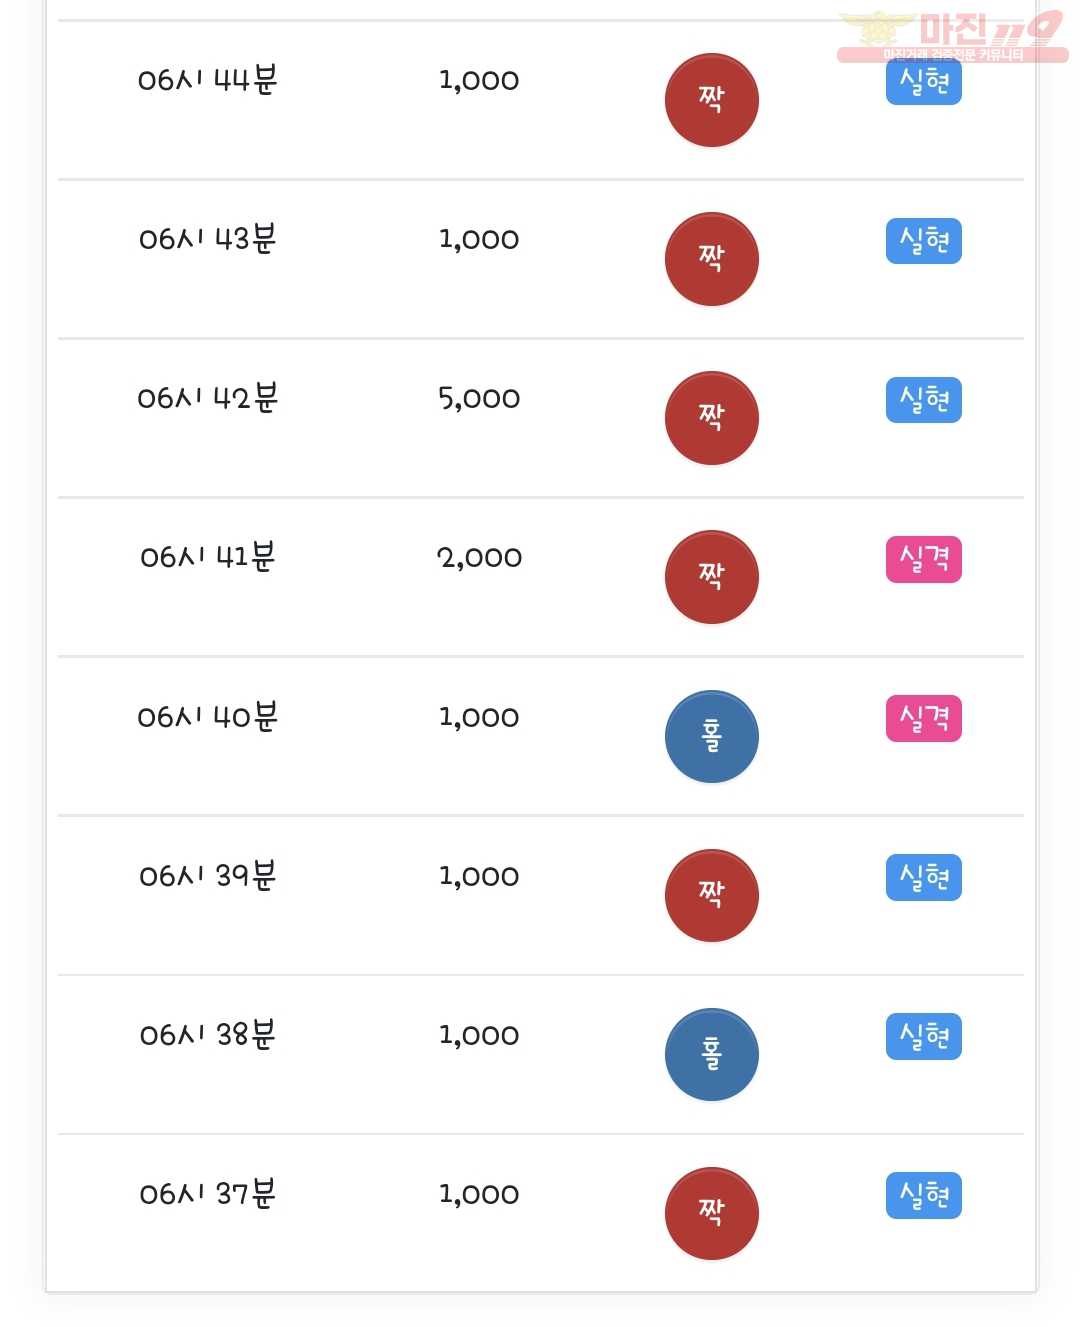Click the 실현 badge for 06시 38분
Image resolution: width=1080 pixels, height=1327 pixels.
[924, 1036]
